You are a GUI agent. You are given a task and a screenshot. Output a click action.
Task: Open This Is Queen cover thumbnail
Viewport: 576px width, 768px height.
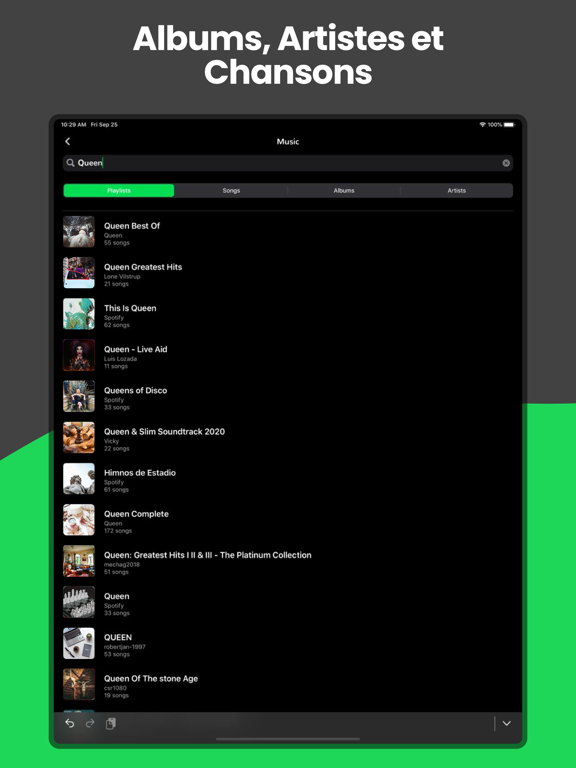pos(79,314)
